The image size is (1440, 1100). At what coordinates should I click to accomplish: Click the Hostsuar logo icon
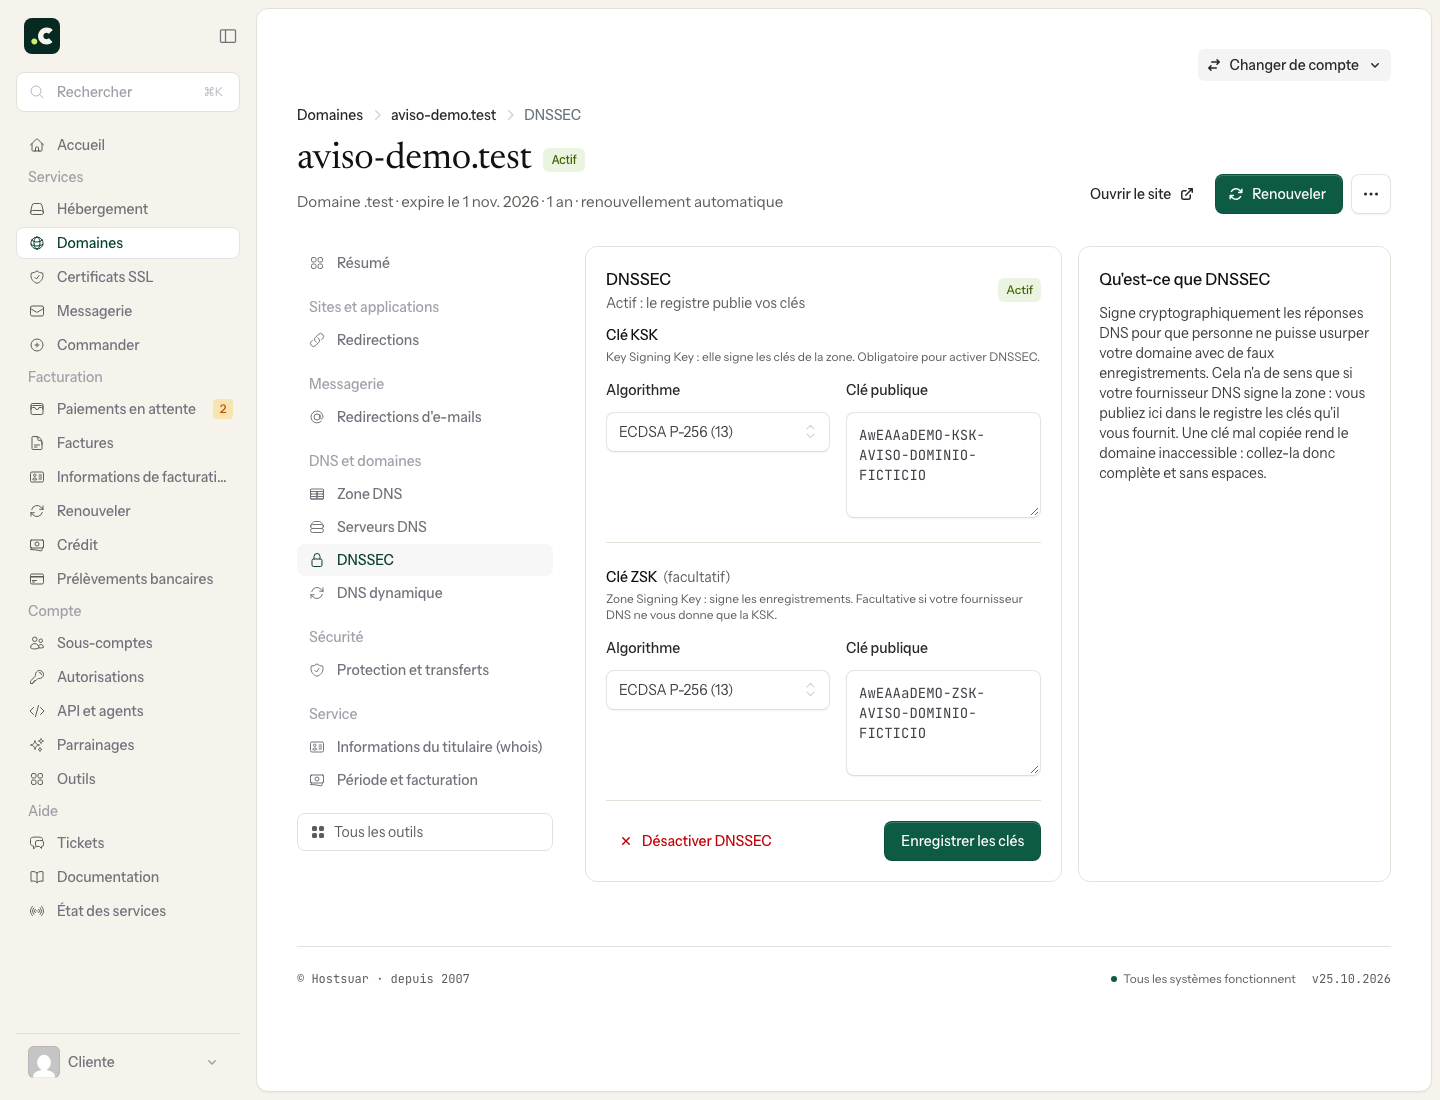[x=42, y=36]
